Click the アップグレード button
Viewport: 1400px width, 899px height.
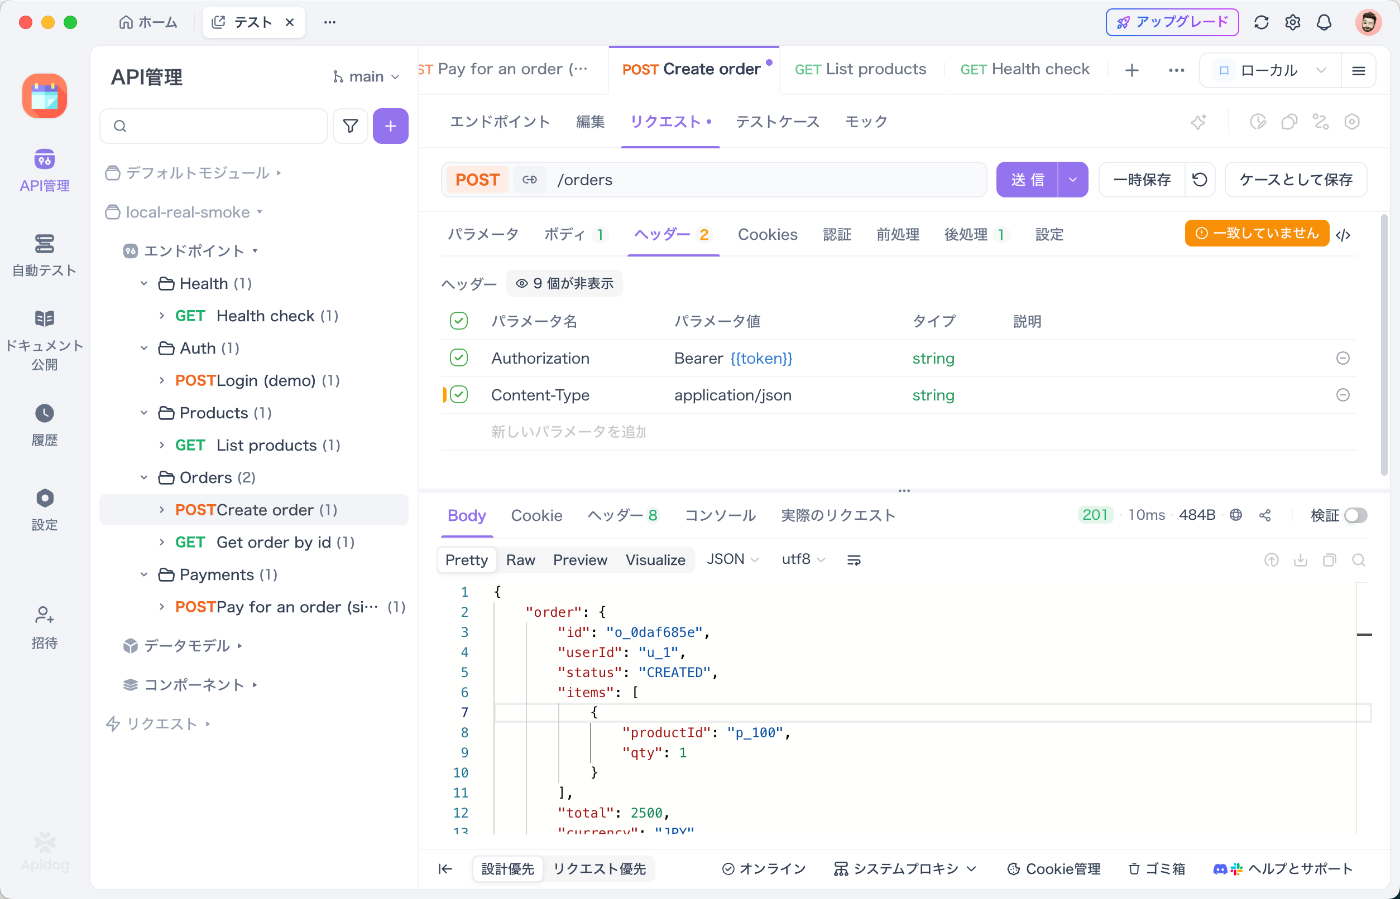click(1172, 22)
